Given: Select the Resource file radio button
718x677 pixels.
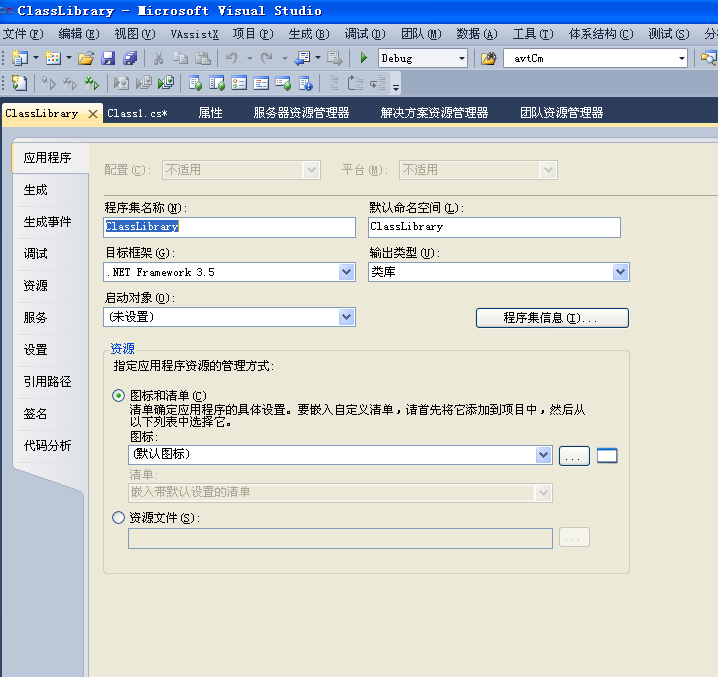Looking at the screenshot, I should tap(118, 518).
